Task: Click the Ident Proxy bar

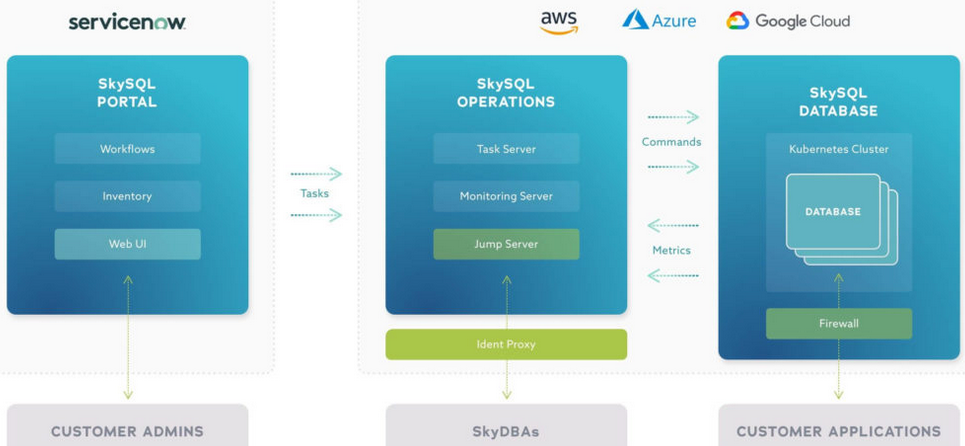Action: pos(507,344)
